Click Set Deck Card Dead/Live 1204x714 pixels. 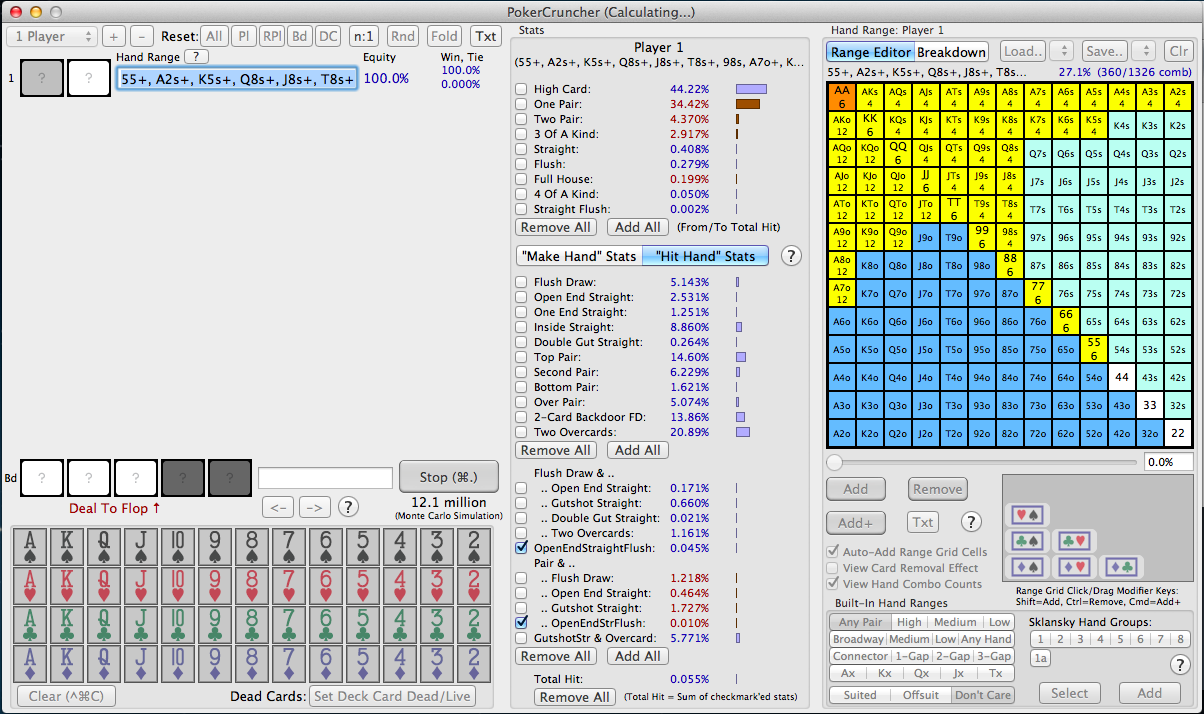pos(393,696)
